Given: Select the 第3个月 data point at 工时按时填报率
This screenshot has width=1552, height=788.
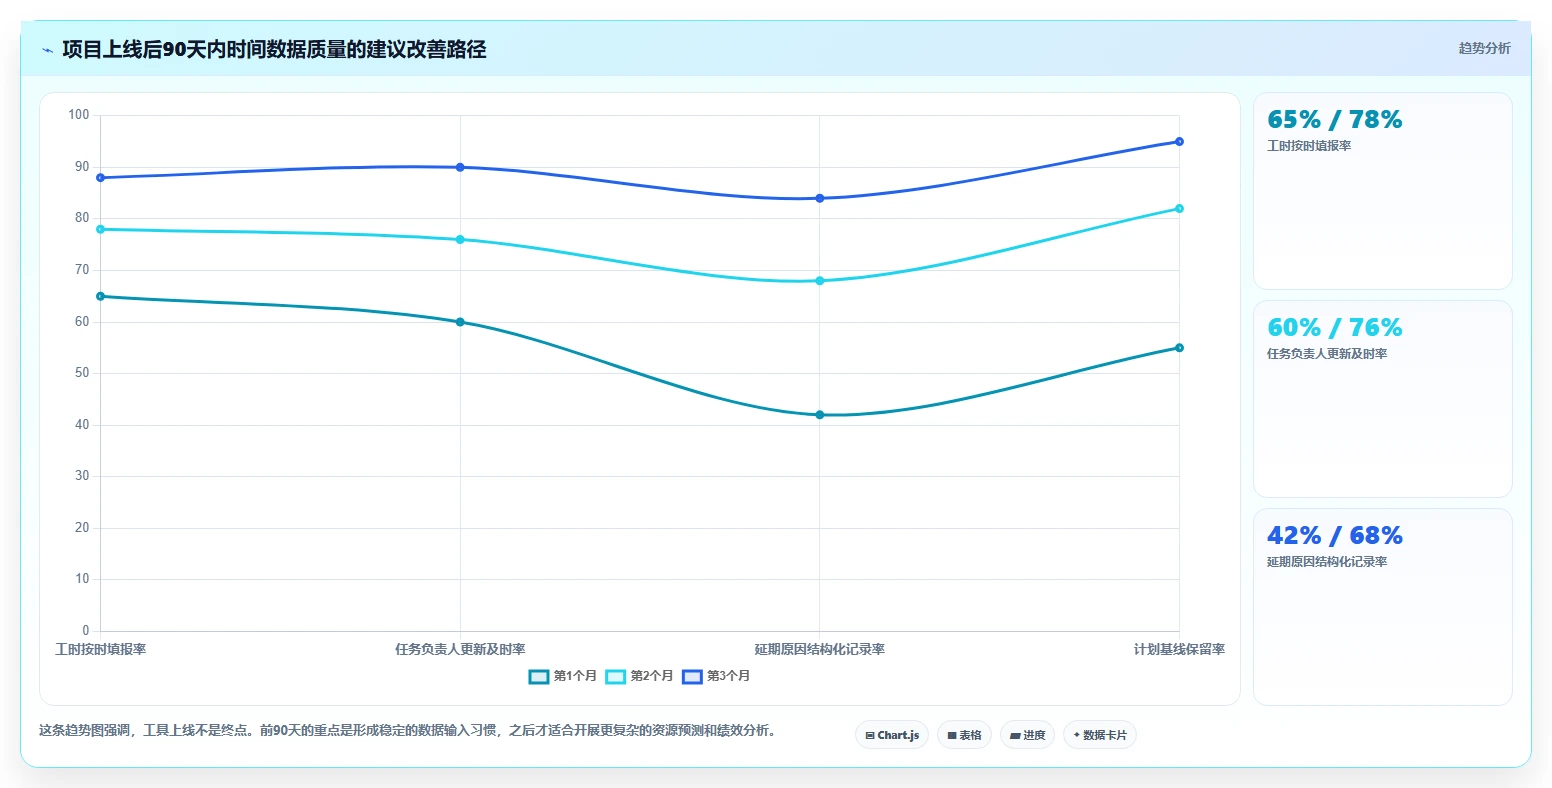Looking at the screenshot, I should pyautogui.click(x=100, y=178).
